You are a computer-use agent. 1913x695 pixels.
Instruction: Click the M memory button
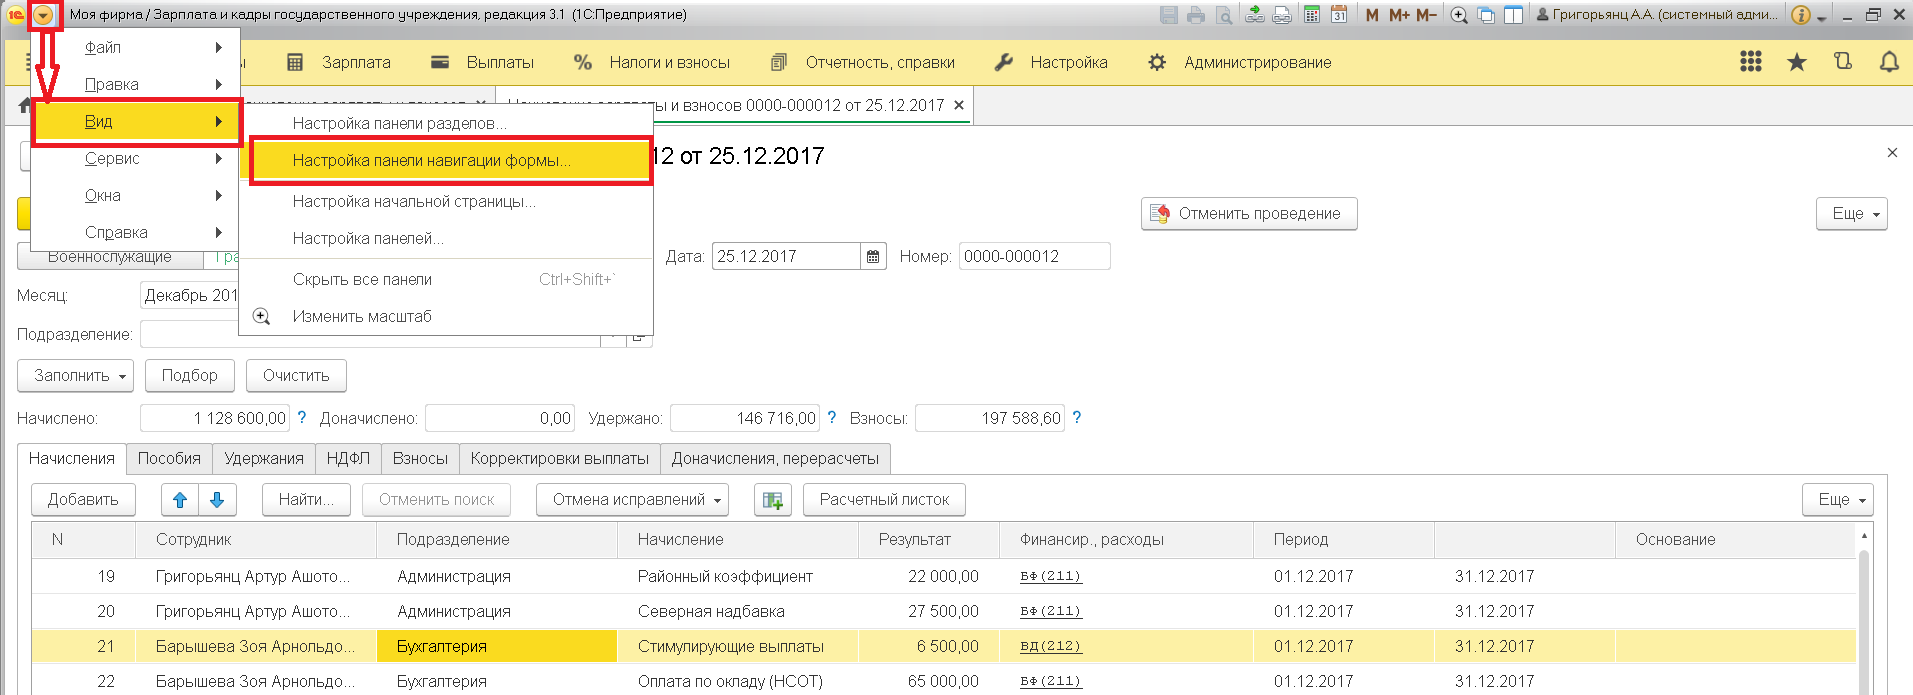click(x=1372, y=15)
